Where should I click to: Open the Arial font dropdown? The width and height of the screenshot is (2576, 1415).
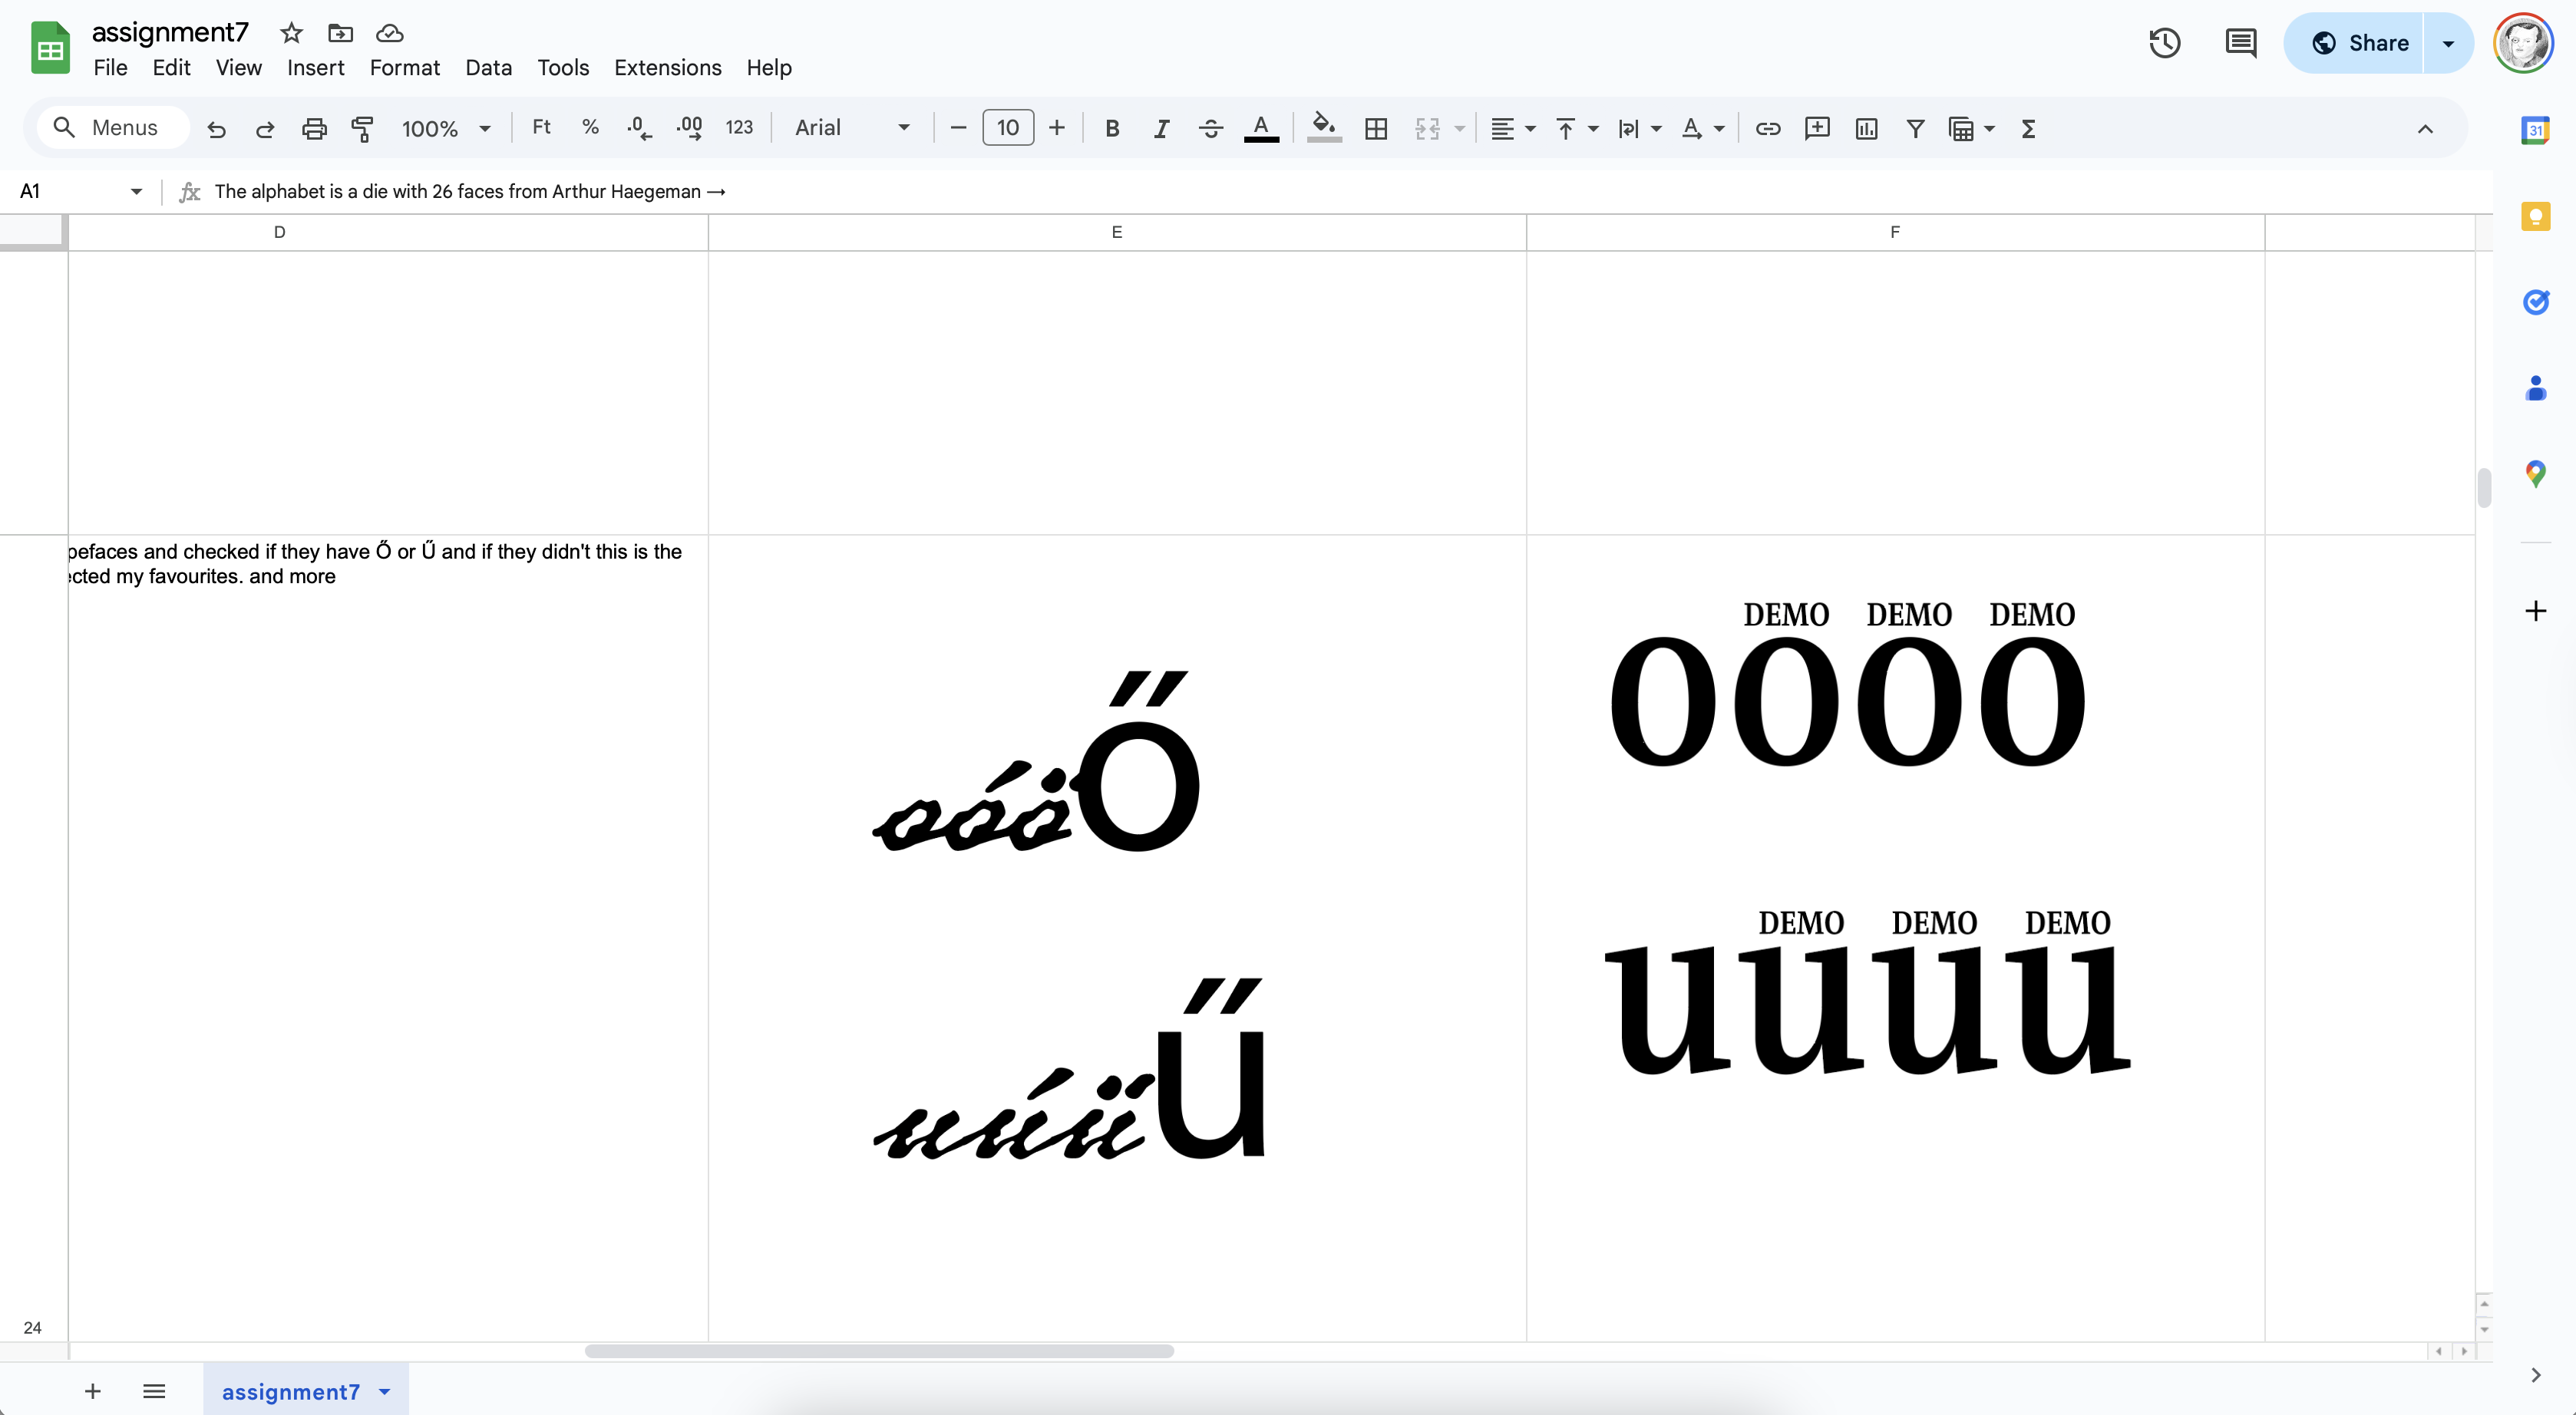851,128
